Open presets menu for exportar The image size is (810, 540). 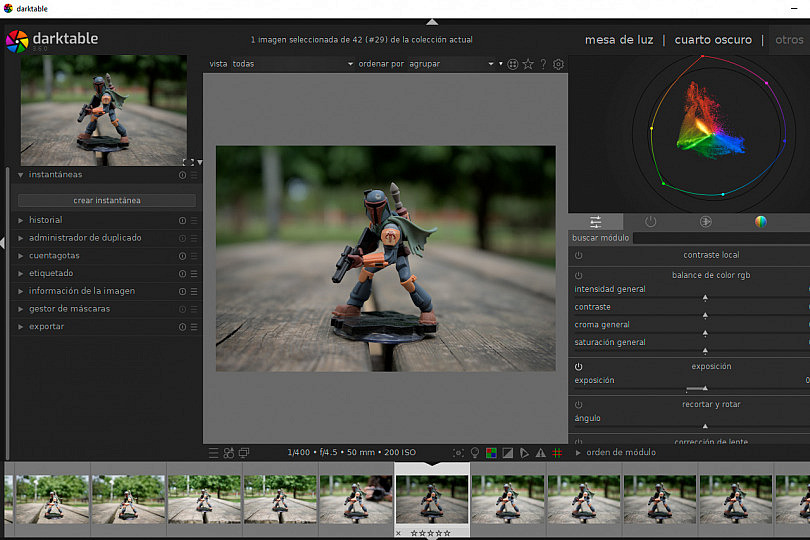pos(194,327)
